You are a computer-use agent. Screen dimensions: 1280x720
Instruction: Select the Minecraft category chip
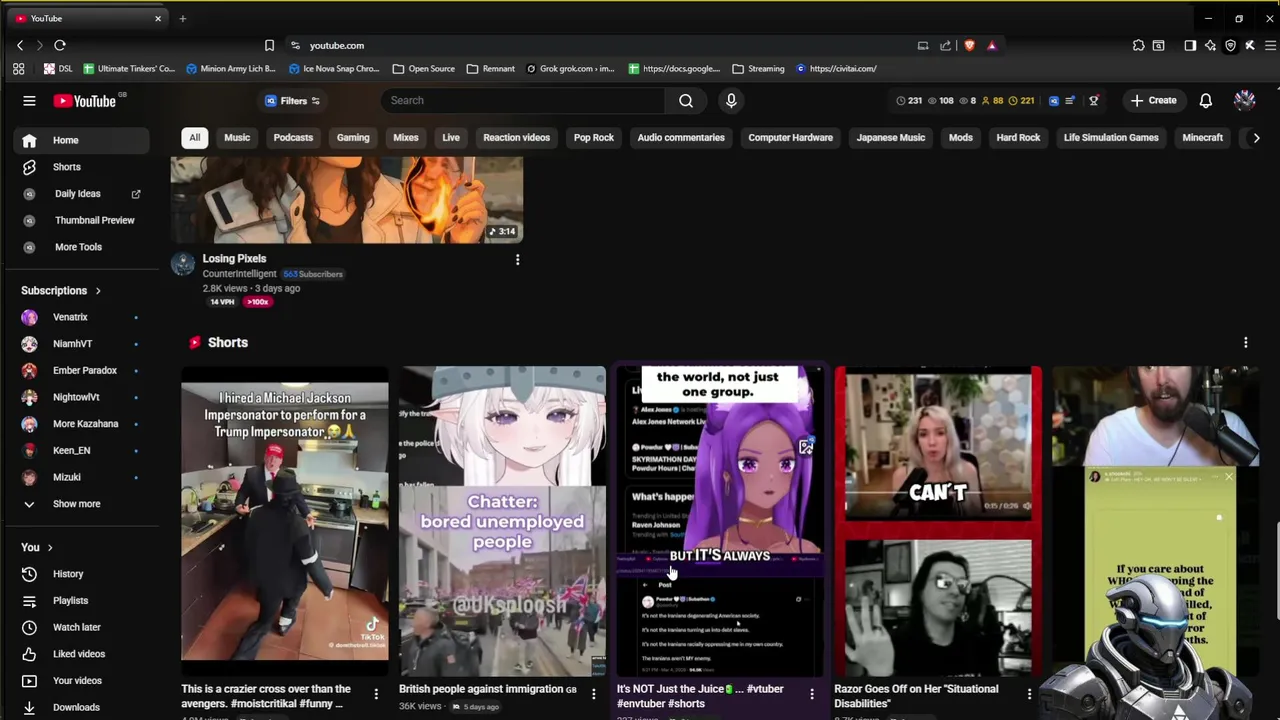coord(1202,138)
